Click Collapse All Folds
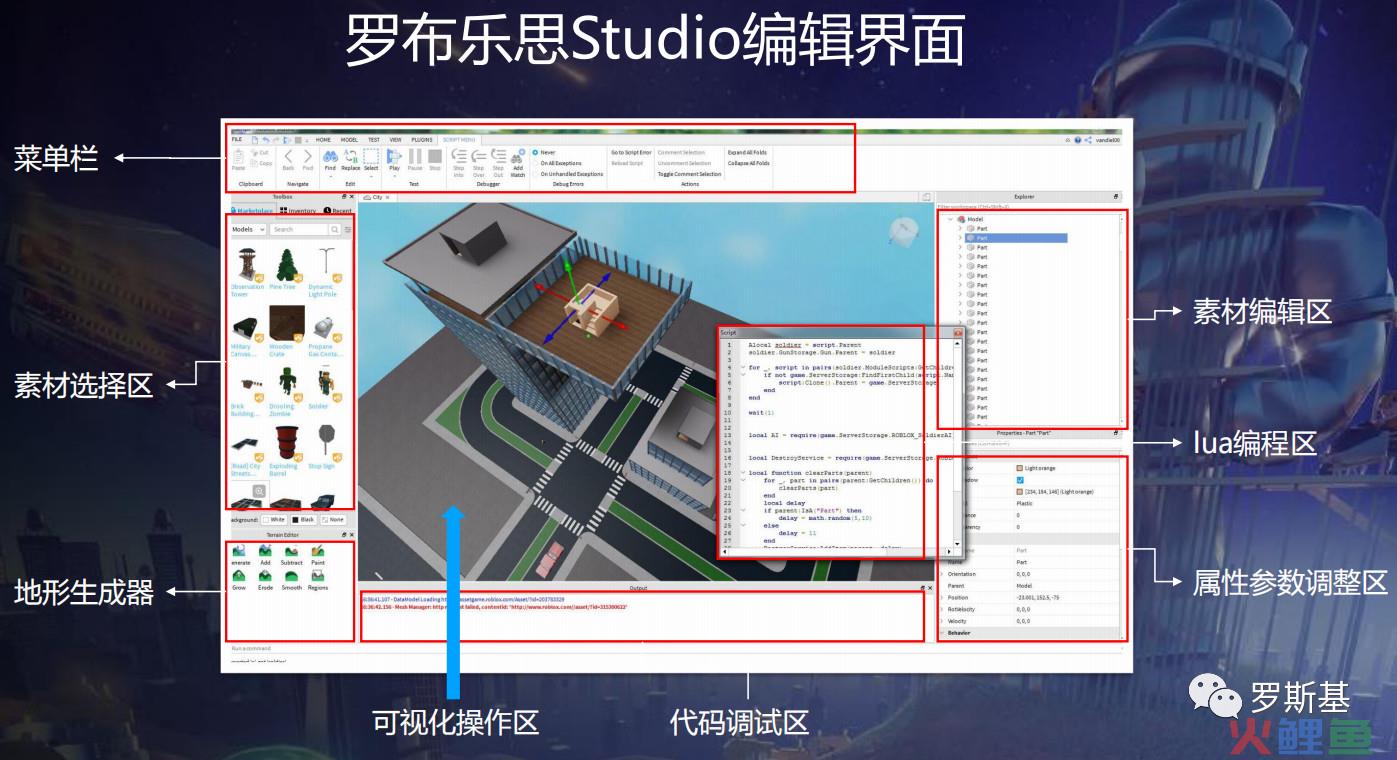Viewport: 1397px width, 760px height. 749,163
